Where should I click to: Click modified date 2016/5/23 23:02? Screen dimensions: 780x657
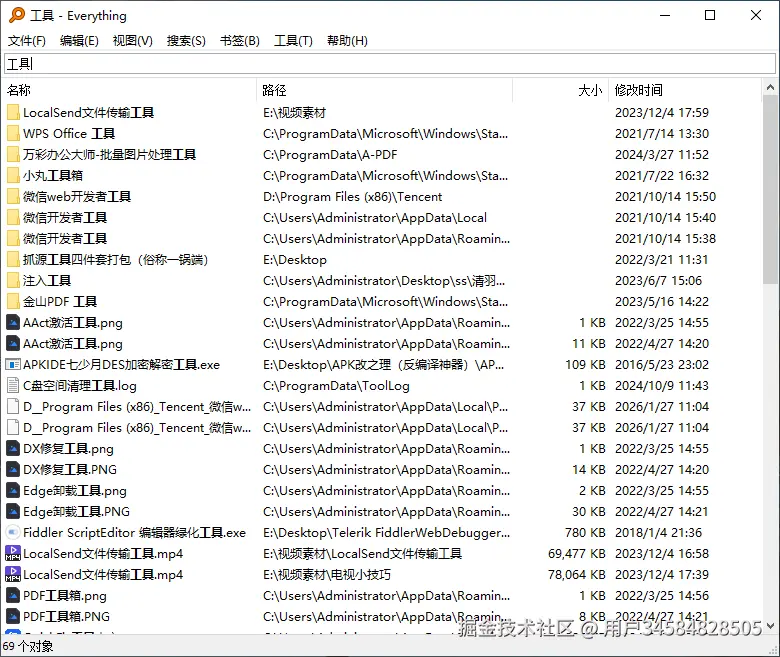click(x=662, y=365)
